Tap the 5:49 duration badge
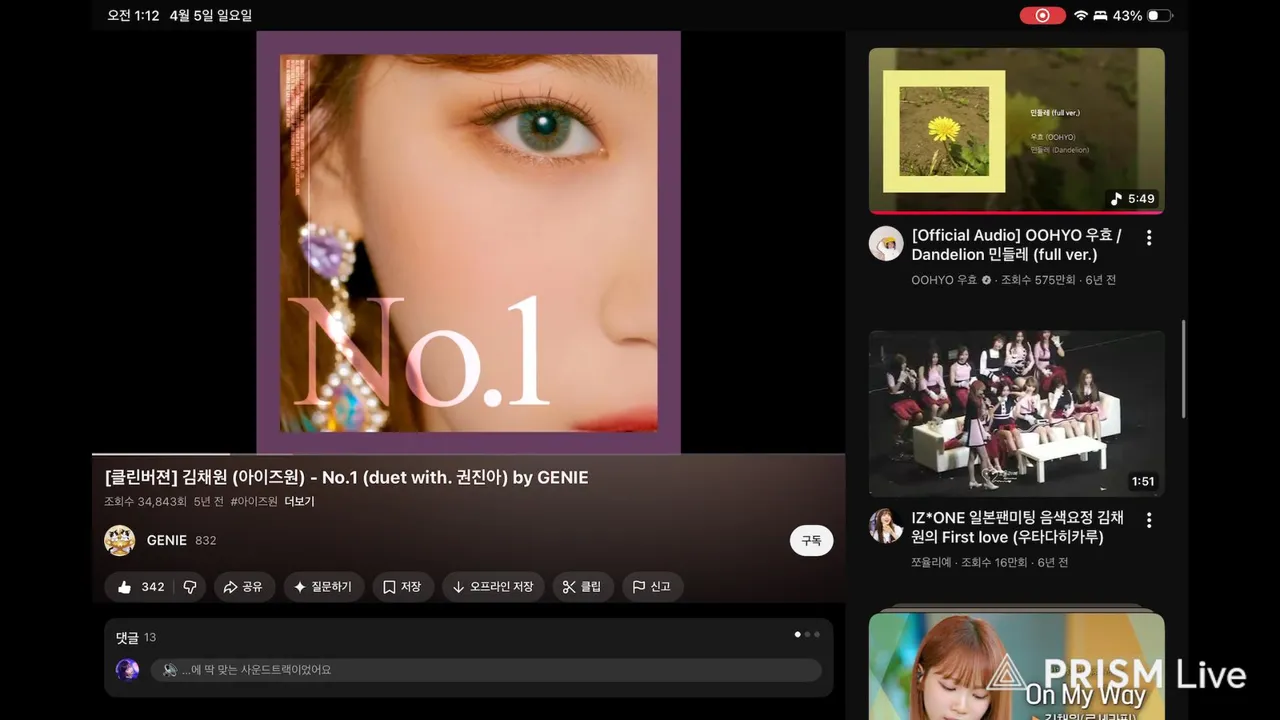This screenshot has width=1280, height=720. (x=1133, y=199)
